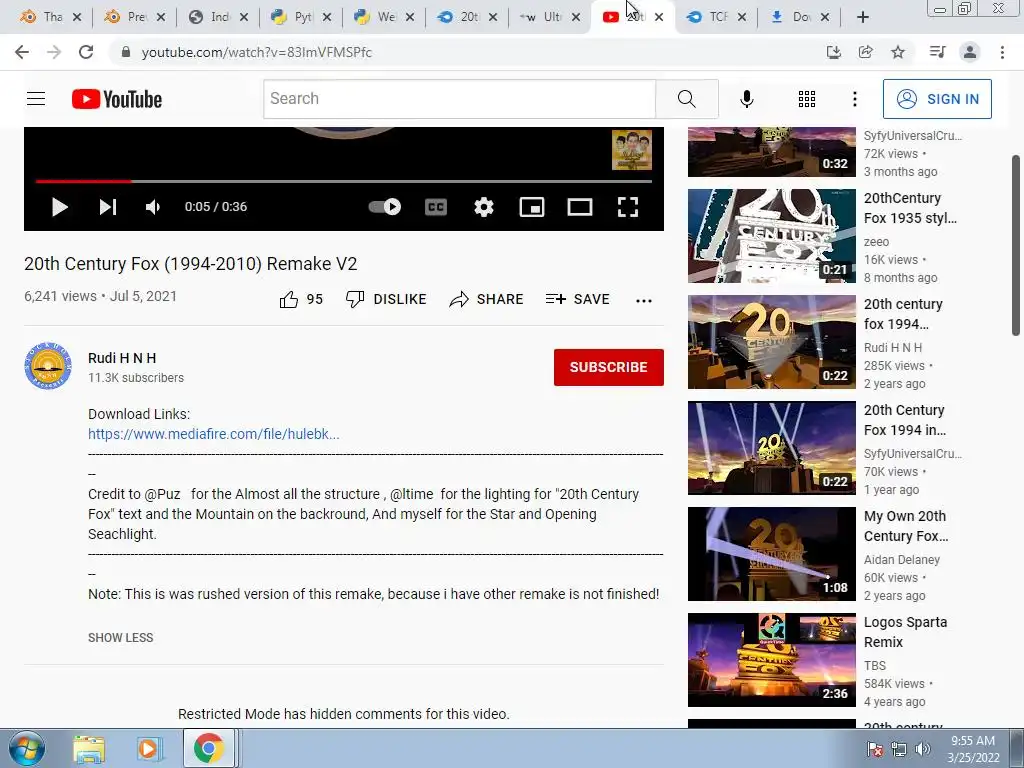
Task: Focus the YouTube search field
Action: coord(459,99)
